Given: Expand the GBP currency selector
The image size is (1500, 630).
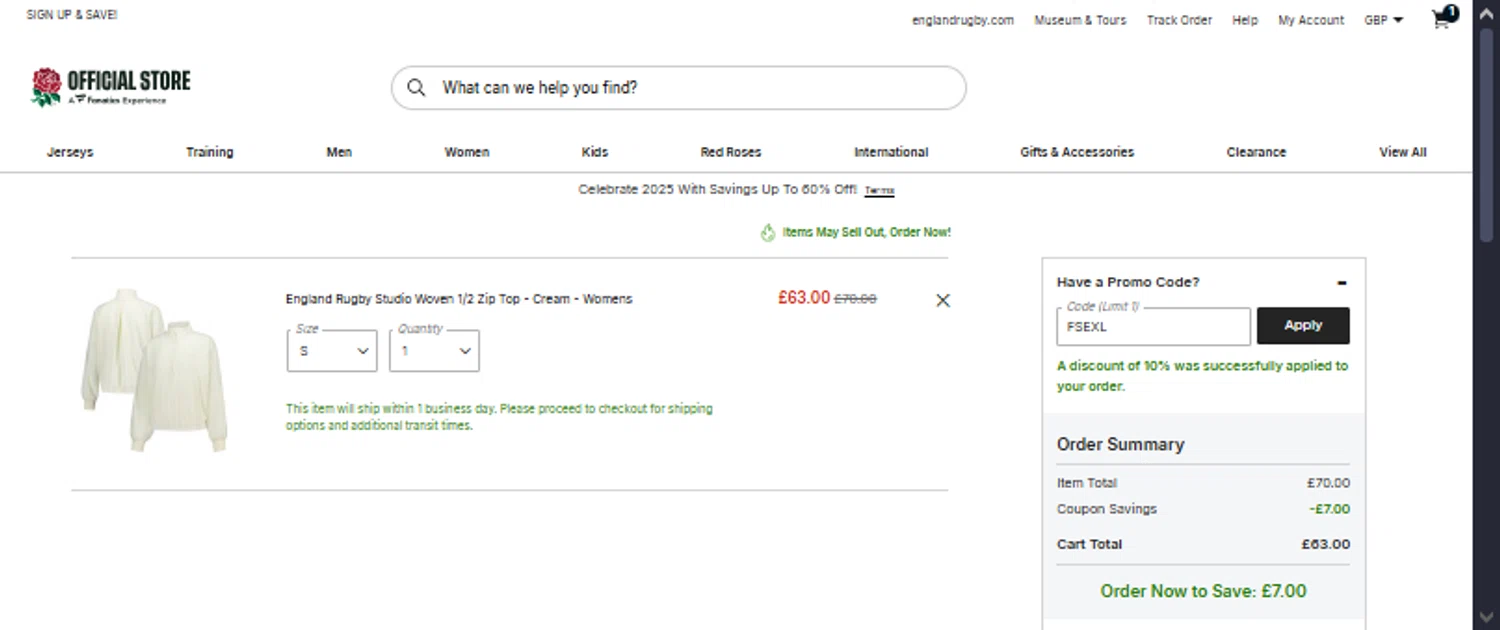Looking at the screenshot, I should [1383, 20].
